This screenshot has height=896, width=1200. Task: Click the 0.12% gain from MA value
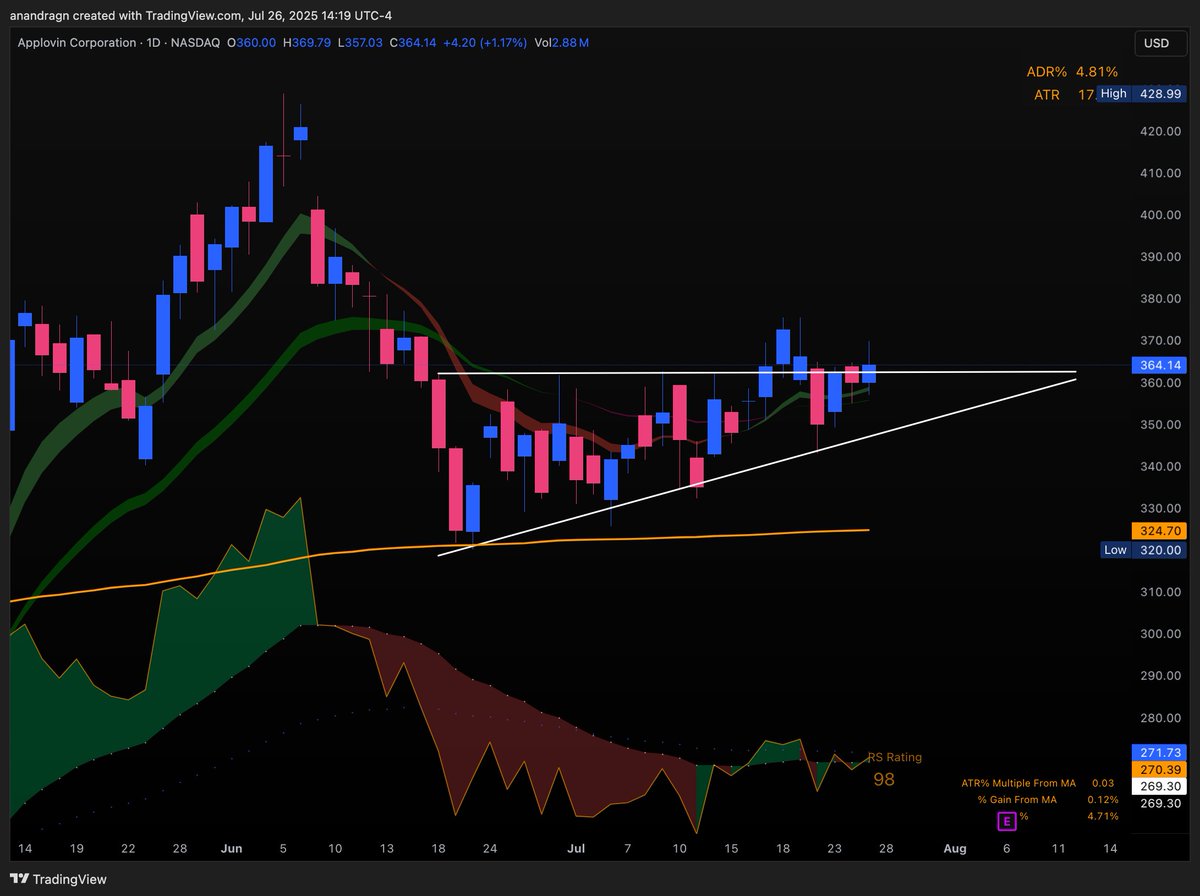coord(1102,800)
